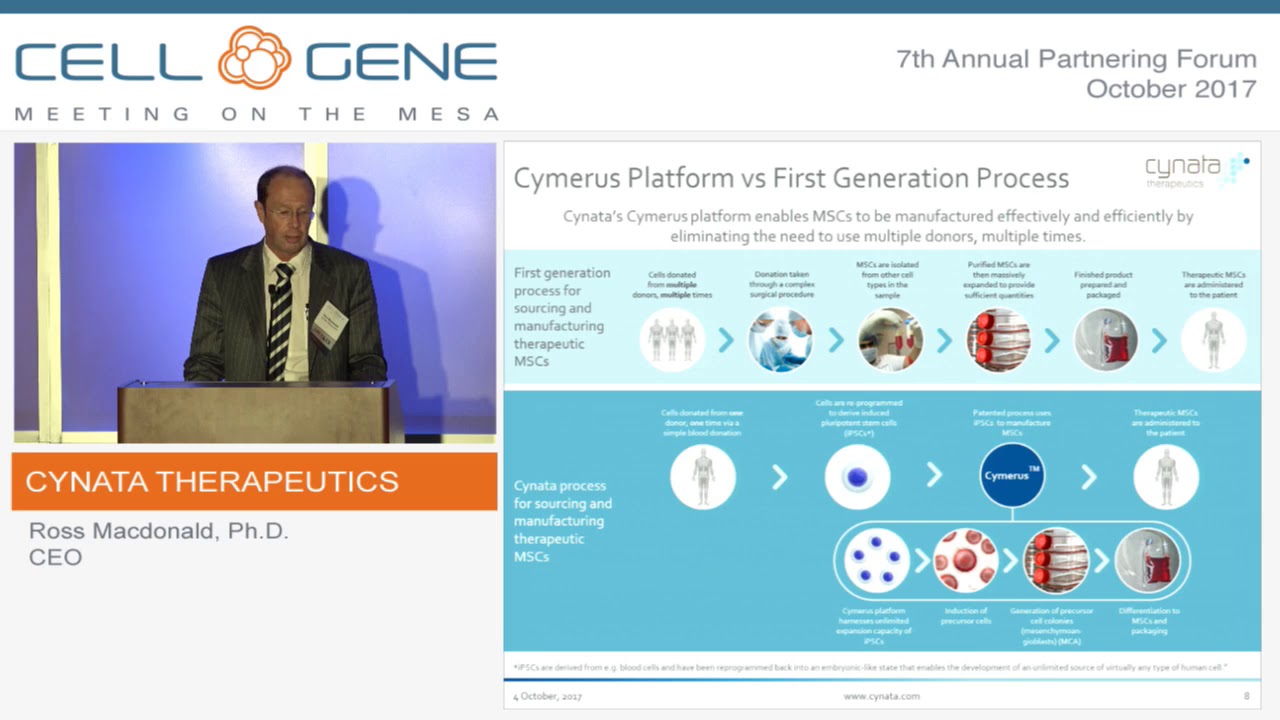Click the iPSCs footnote at slide bottom
Image resolution: width=1280 pixels, height=720 pixels.
(868, 667)
